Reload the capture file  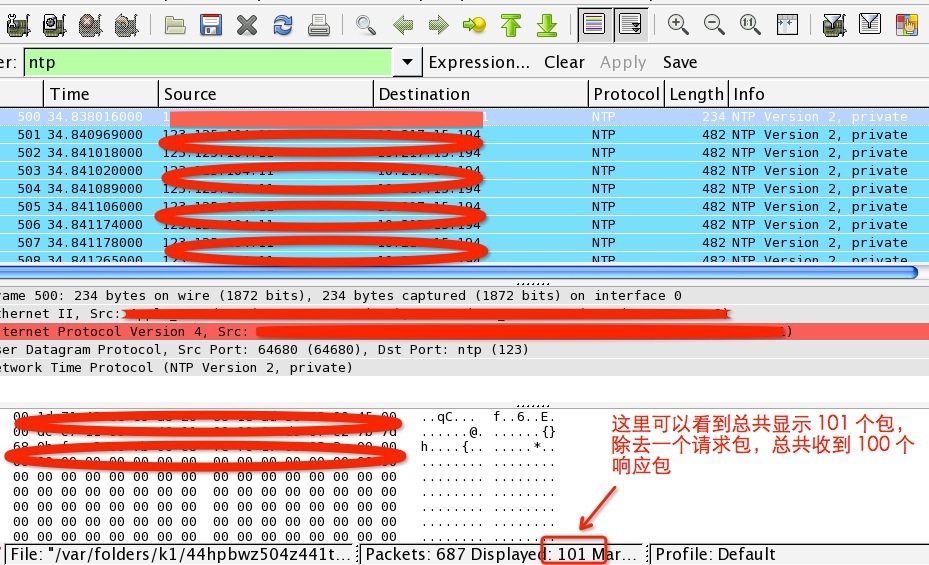click(283, 25)
